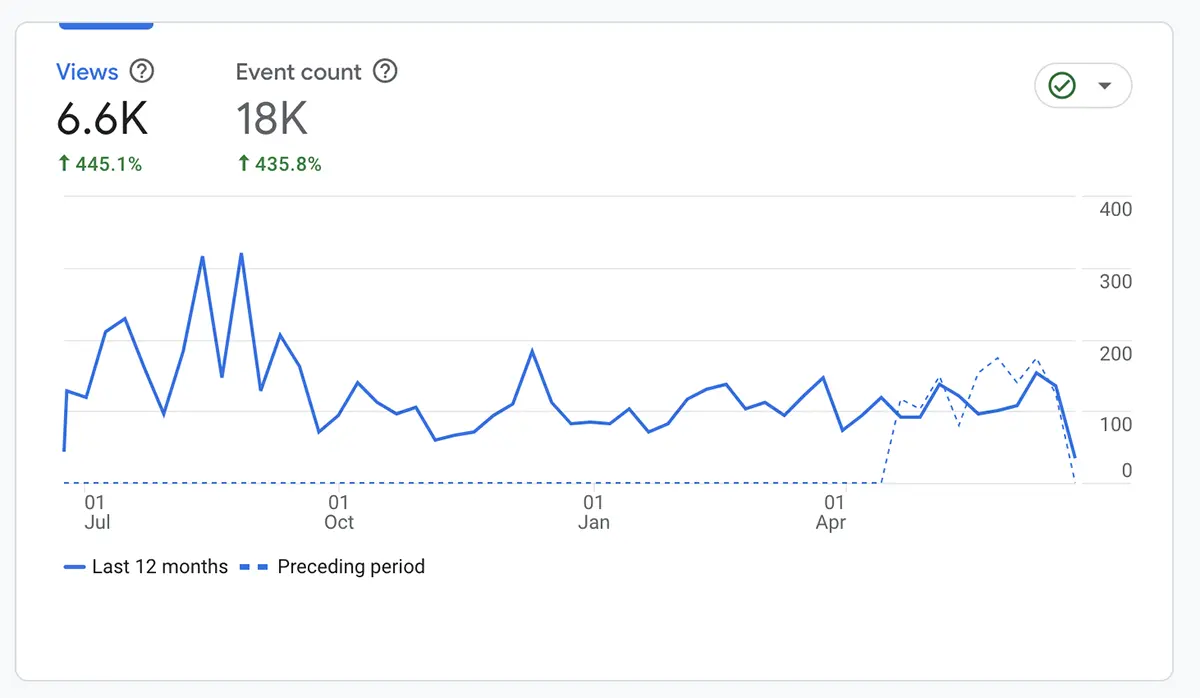The height and width of the screenshot is (698, 1200).
Task: Click the green up arrow beside 445.1%
Action: [x=65, y=163]
